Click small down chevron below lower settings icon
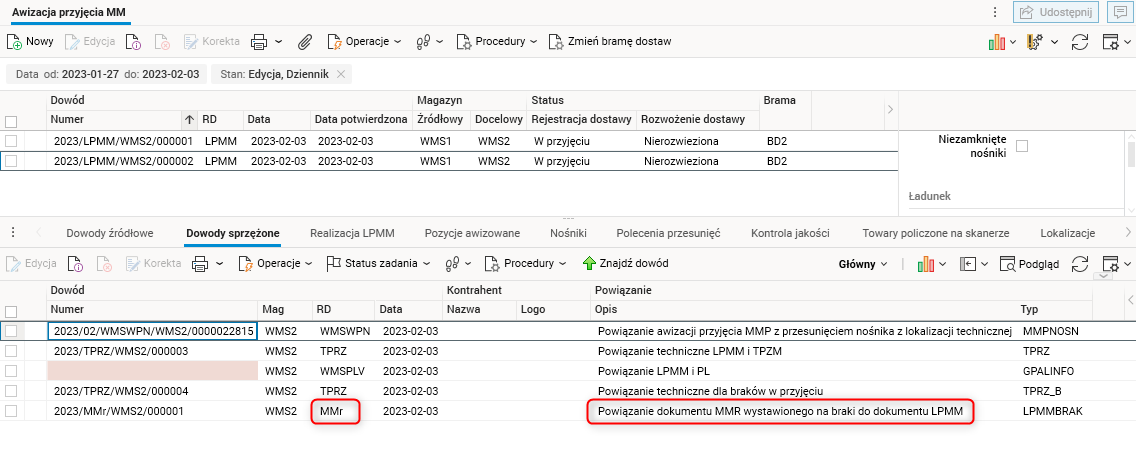 (1103, 276)
